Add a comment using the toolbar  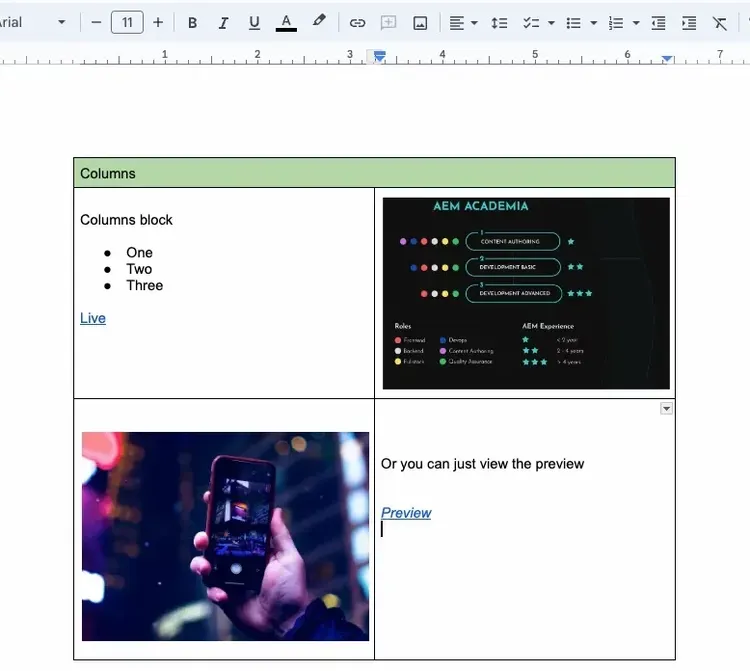click(x=388, y=22)
